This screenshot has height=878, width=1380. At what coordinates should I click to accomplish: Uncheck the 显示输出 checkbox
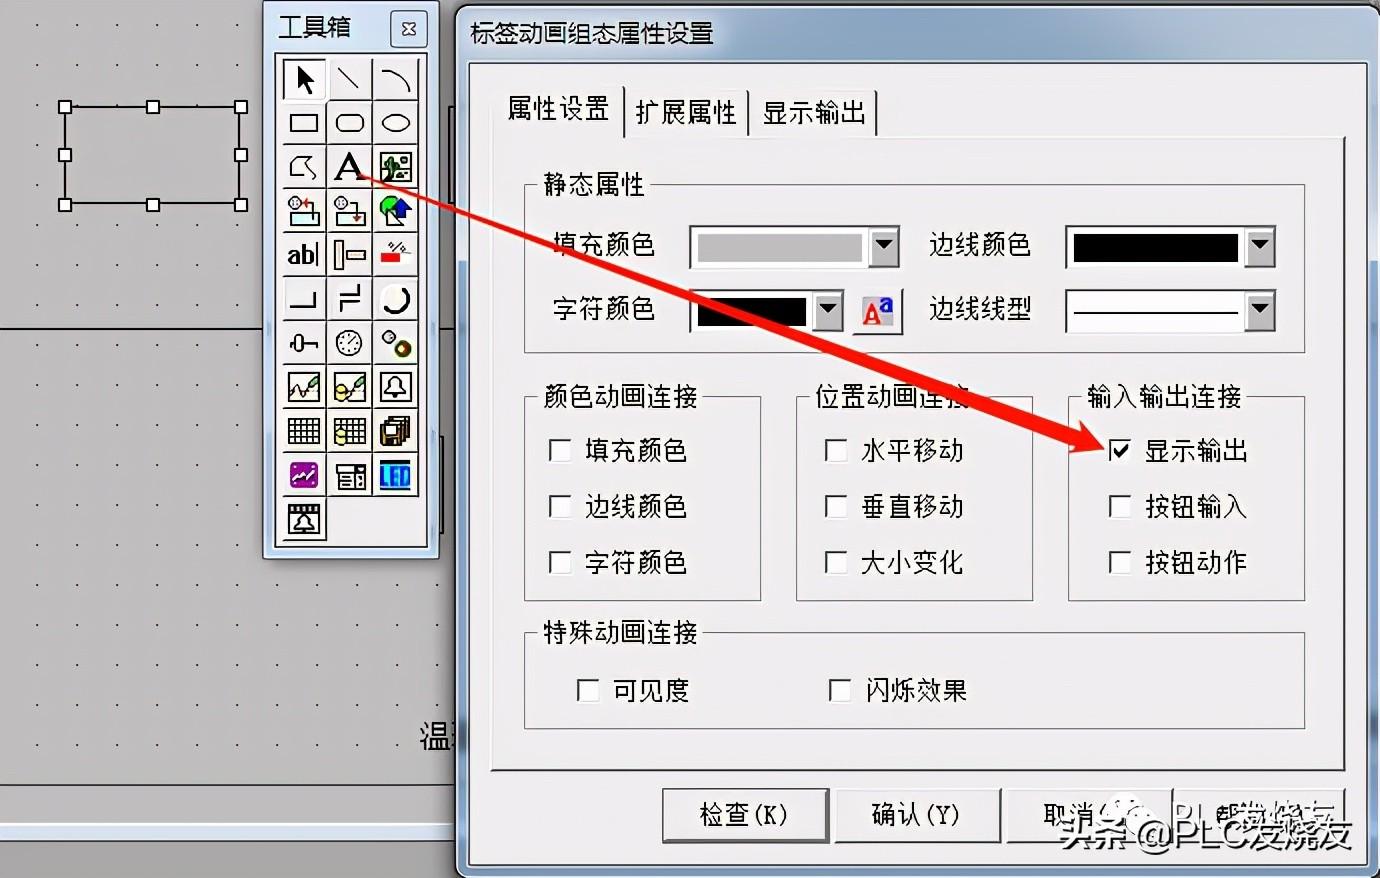1120,451
